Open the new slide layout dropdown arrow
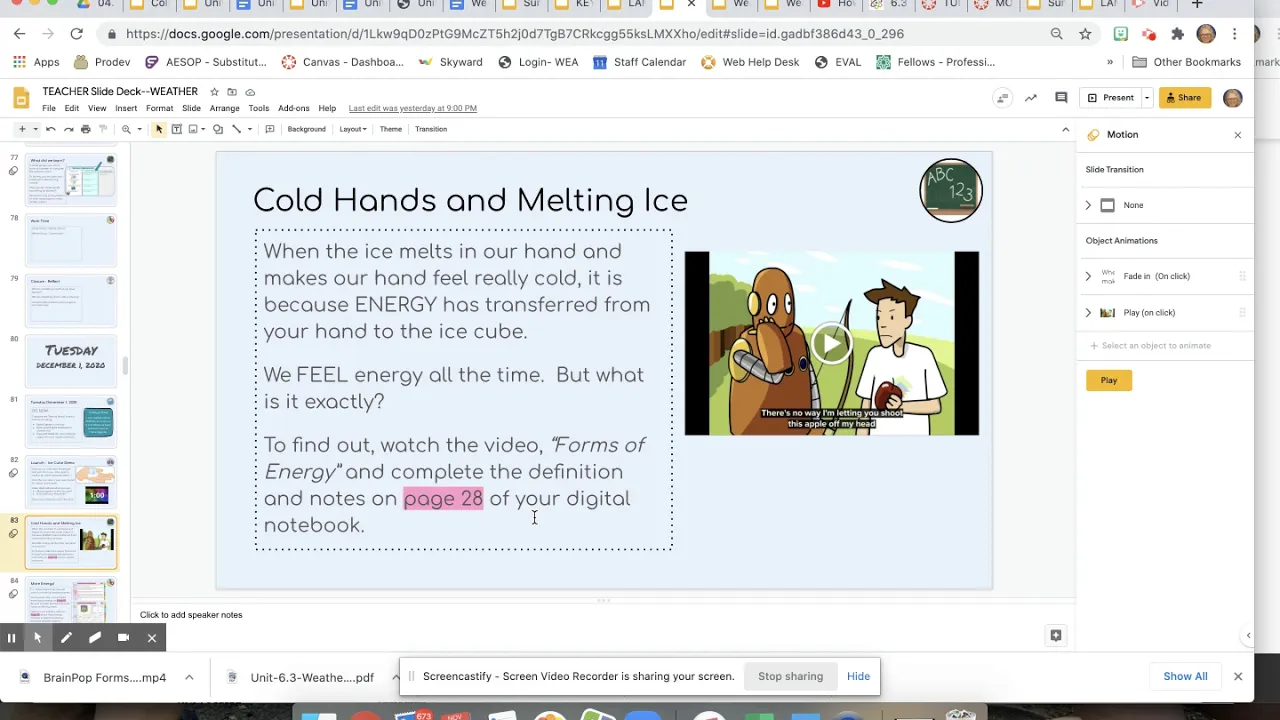This screenshot has height=720, width=1280. click(x=35, y=129)
